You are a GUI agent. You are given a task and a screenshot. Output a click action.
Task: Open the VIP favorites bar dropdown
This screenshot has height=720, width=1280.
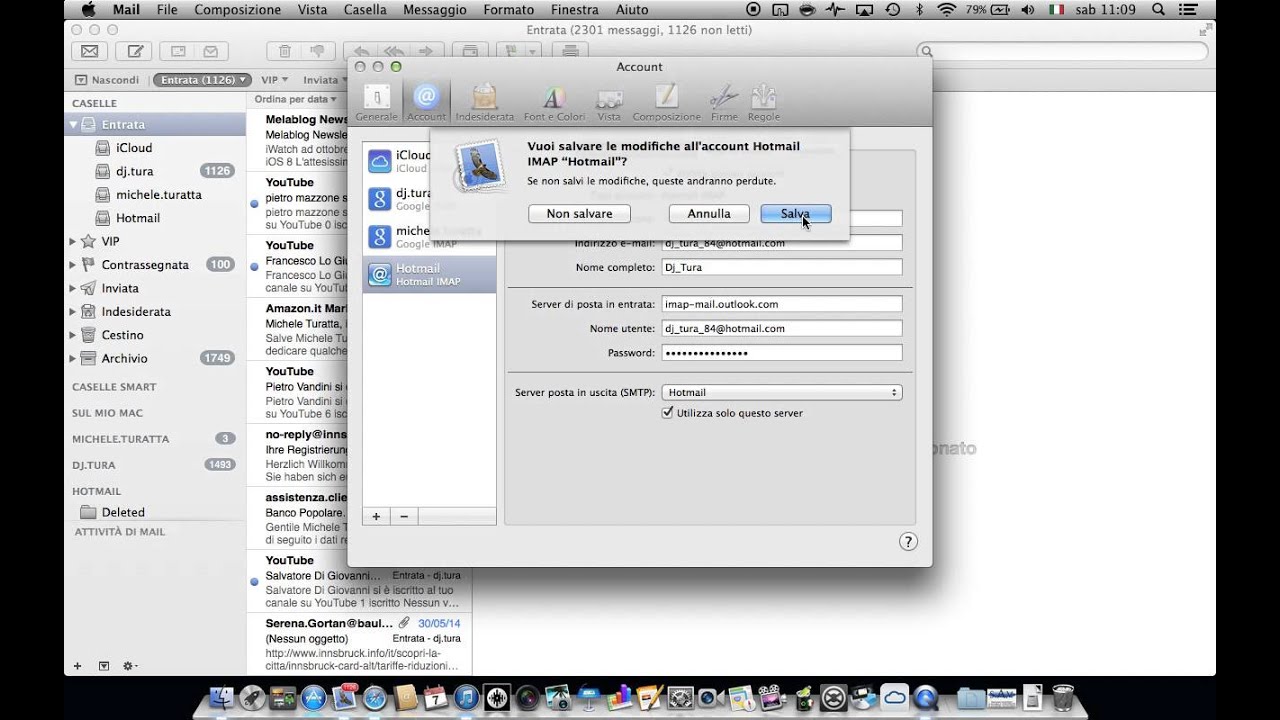pyautogui.click(x=275, y=79)
